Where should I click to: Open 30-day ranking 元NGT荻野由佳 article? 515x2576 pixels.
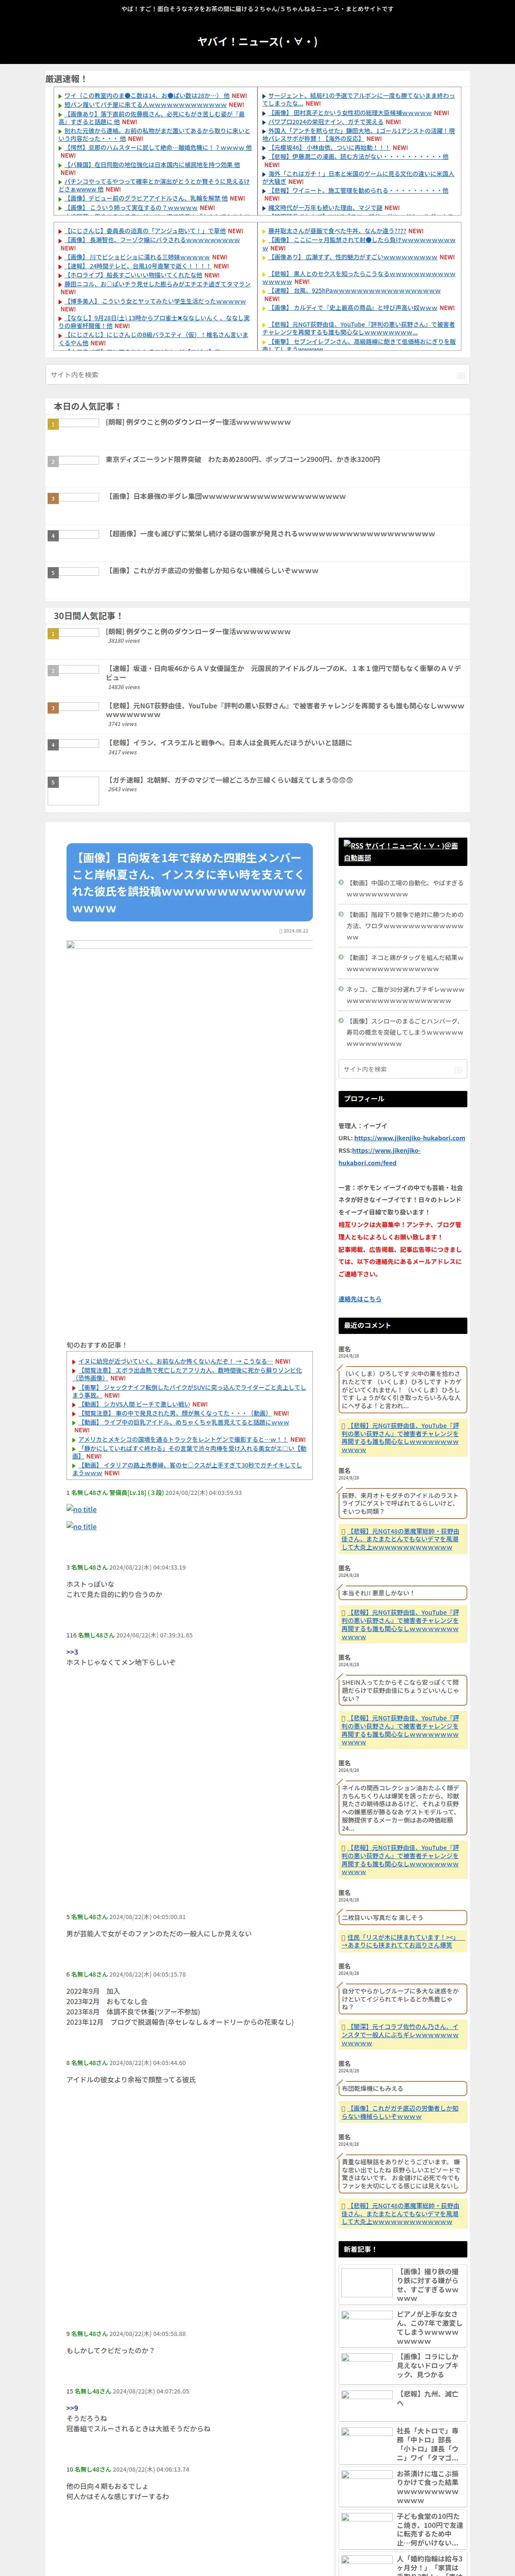click(284, 710)
